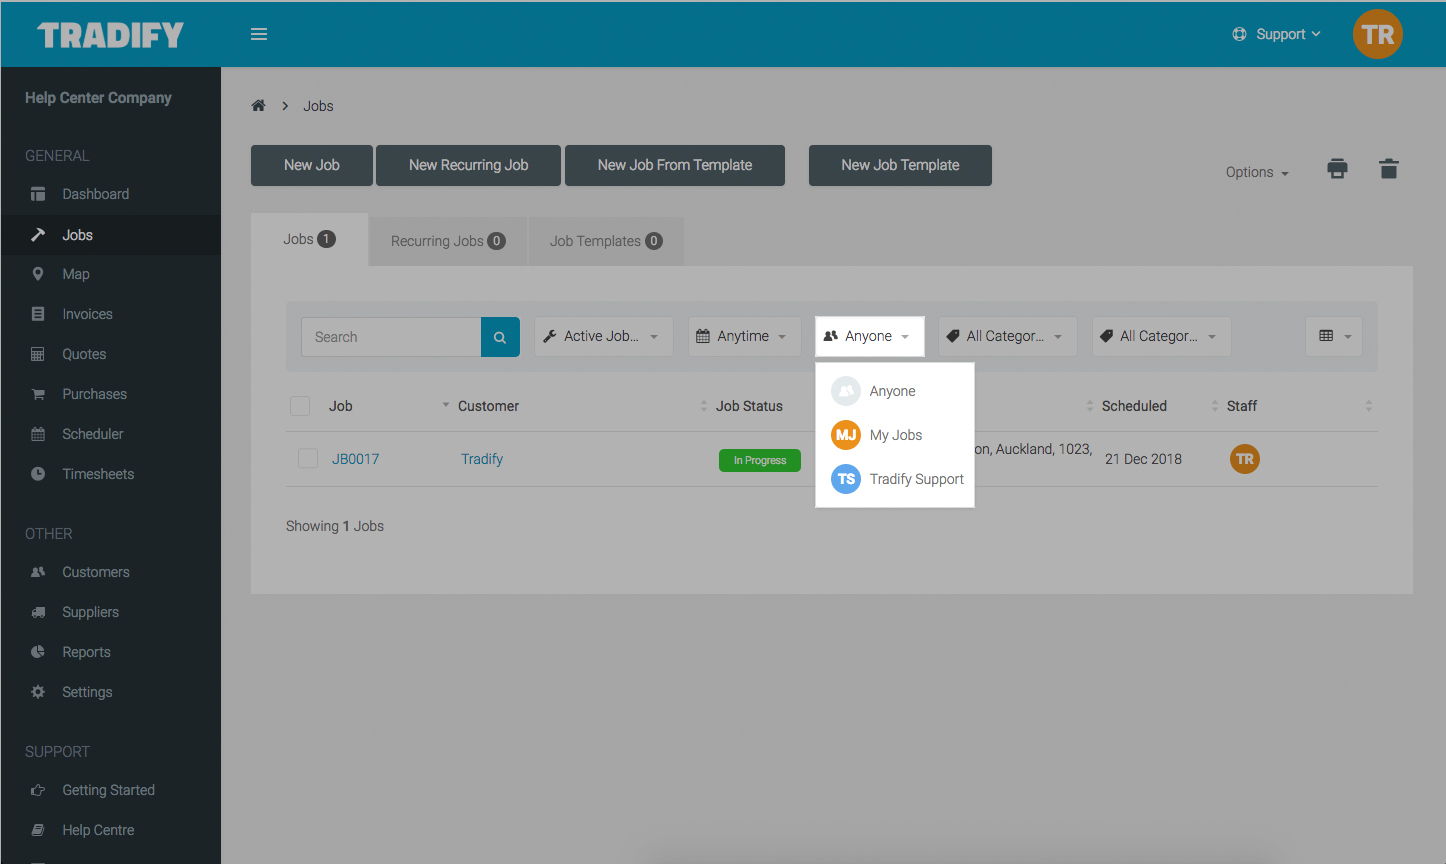Switch to the Job Templates tab
This screenshot has height=864, width=1446.
tap(606, 241)
